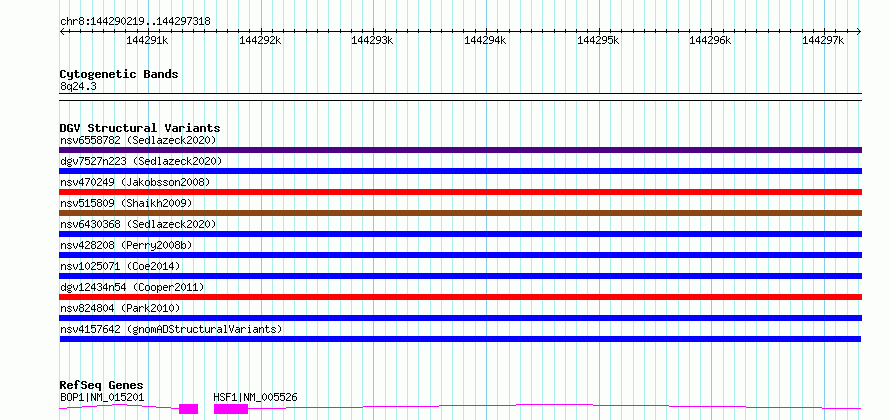The image size is (890, 420).
Task: Open the nsv4157642 (gnomADStructuralVariants) label
Action: click(171, 329)
